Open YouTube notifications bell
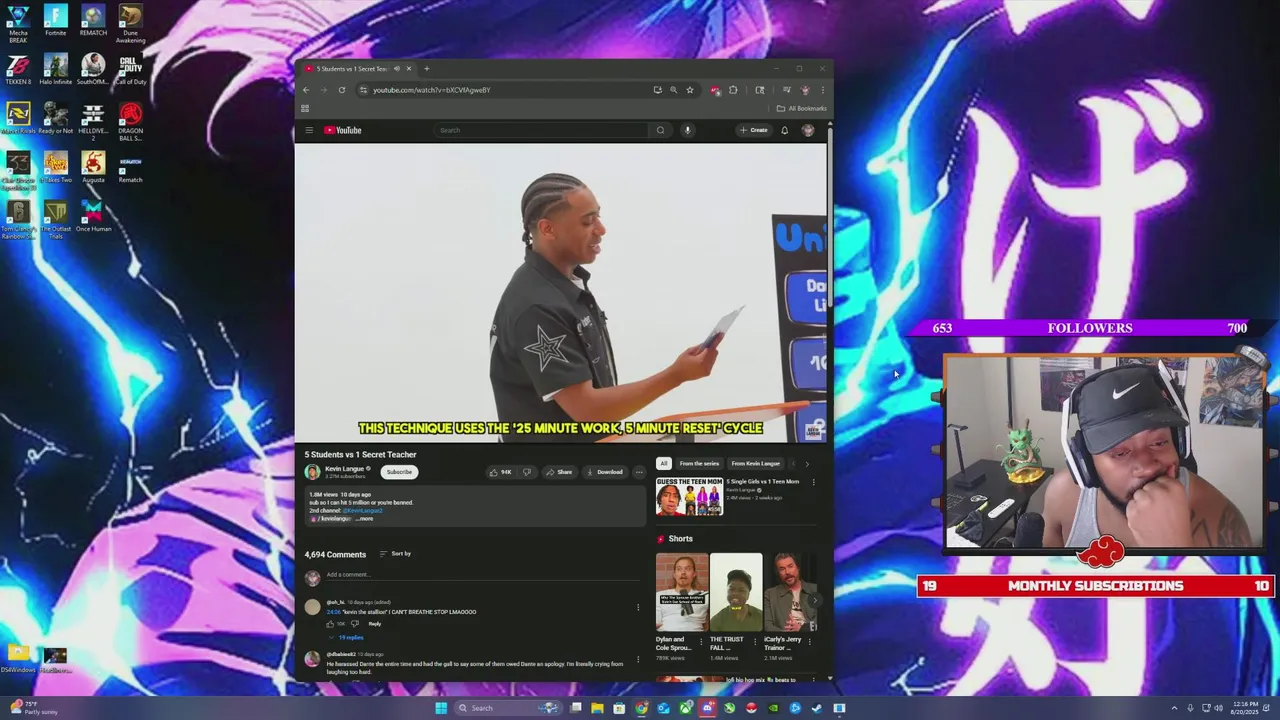The height and width of the screenshot is (720, 1280). click(x=784, y=130)
